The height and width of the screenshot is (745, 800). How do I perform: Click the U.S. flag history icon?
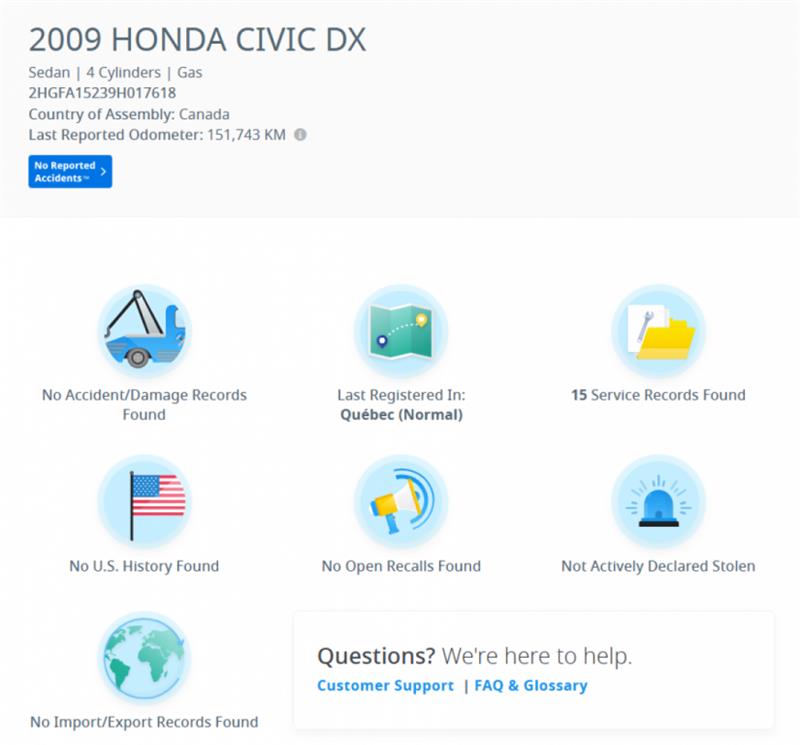tap(144, 502)
